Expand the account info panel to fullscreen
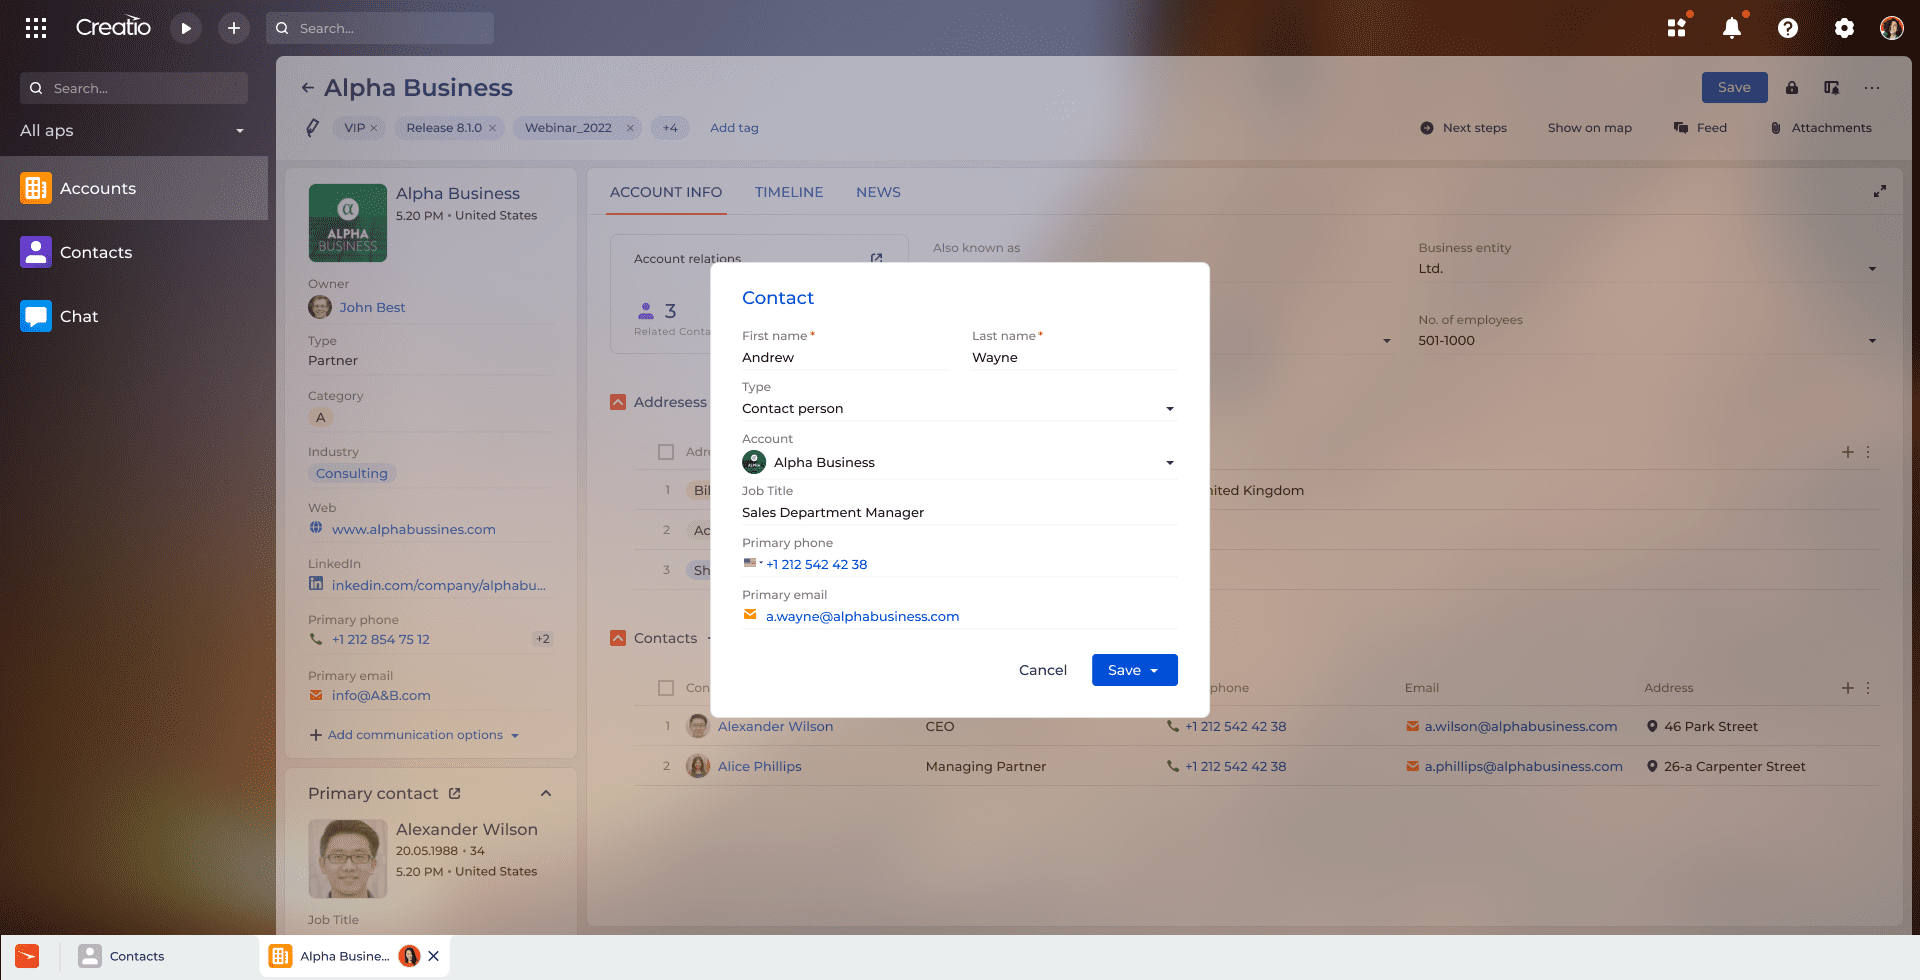The image size is (1920, 980). click(1880, 191)
